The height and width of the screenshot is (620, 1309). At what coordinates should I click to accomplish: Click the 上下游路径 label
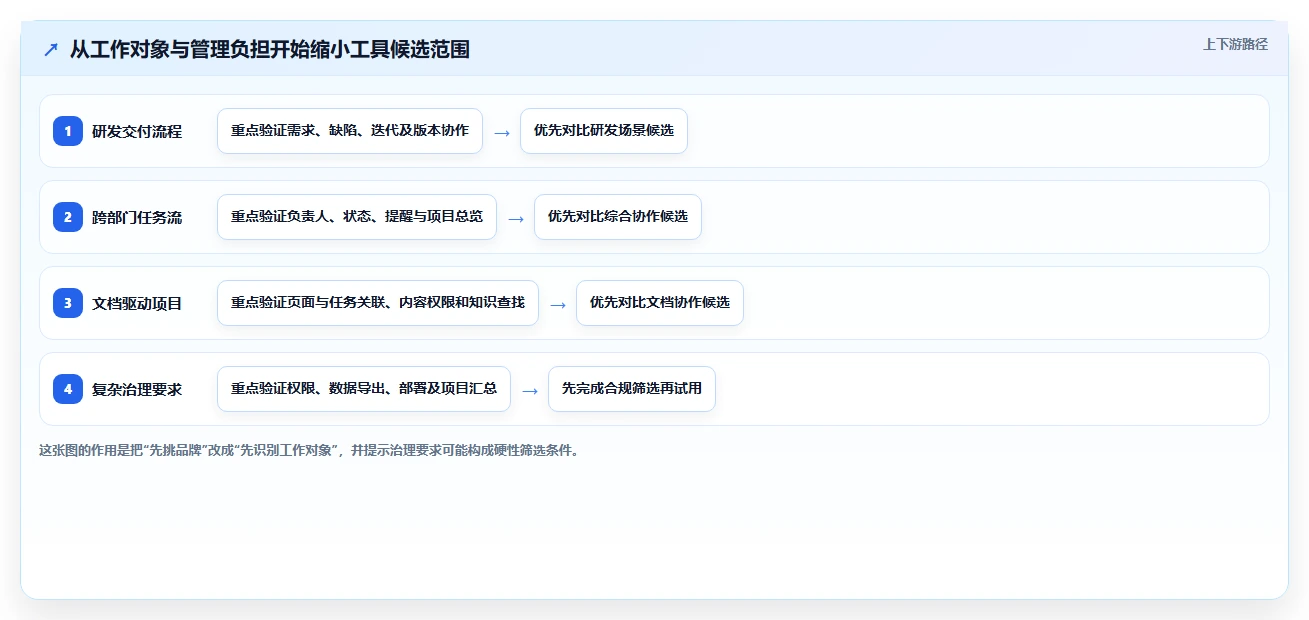tap(1235, 44)
